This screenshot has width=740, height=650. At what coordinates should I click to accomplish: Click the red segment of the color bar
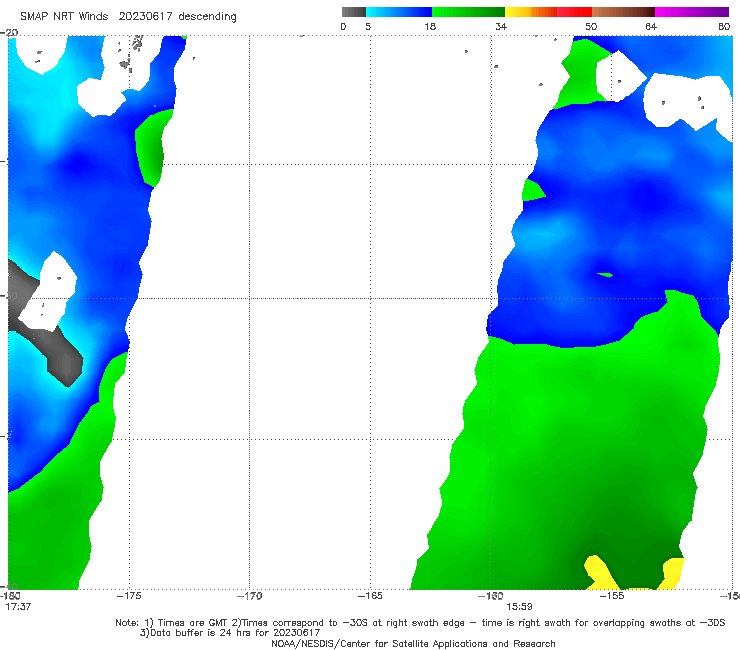[x=574, y=12]
